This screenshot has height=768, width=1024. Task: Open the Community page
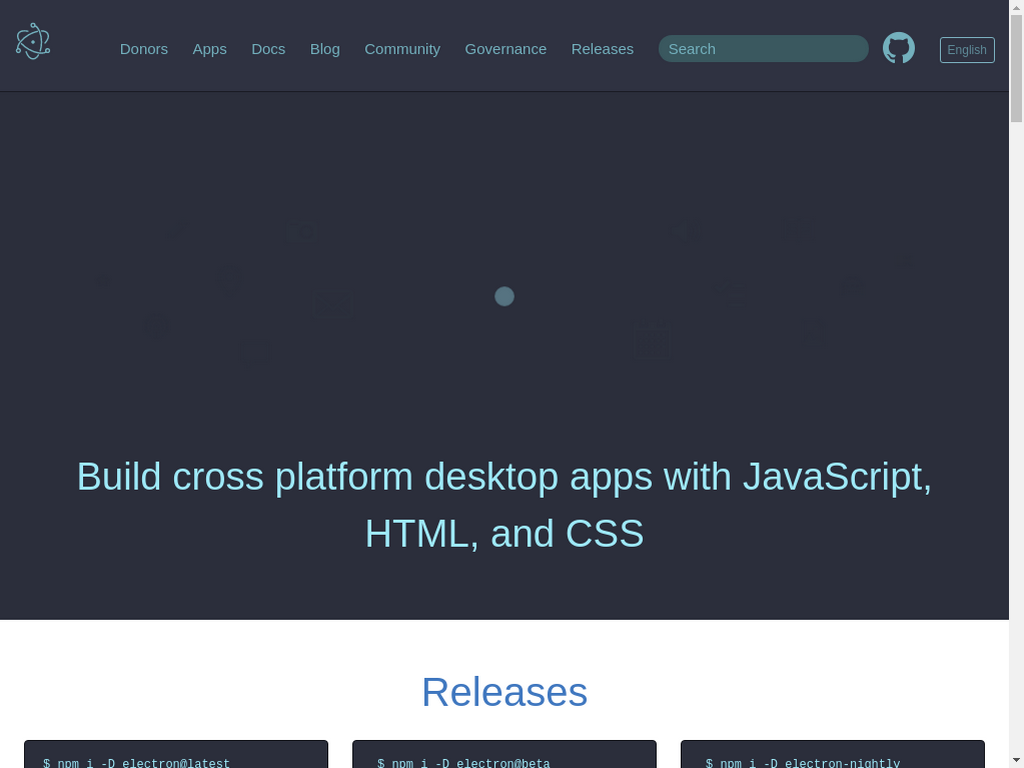402,49
